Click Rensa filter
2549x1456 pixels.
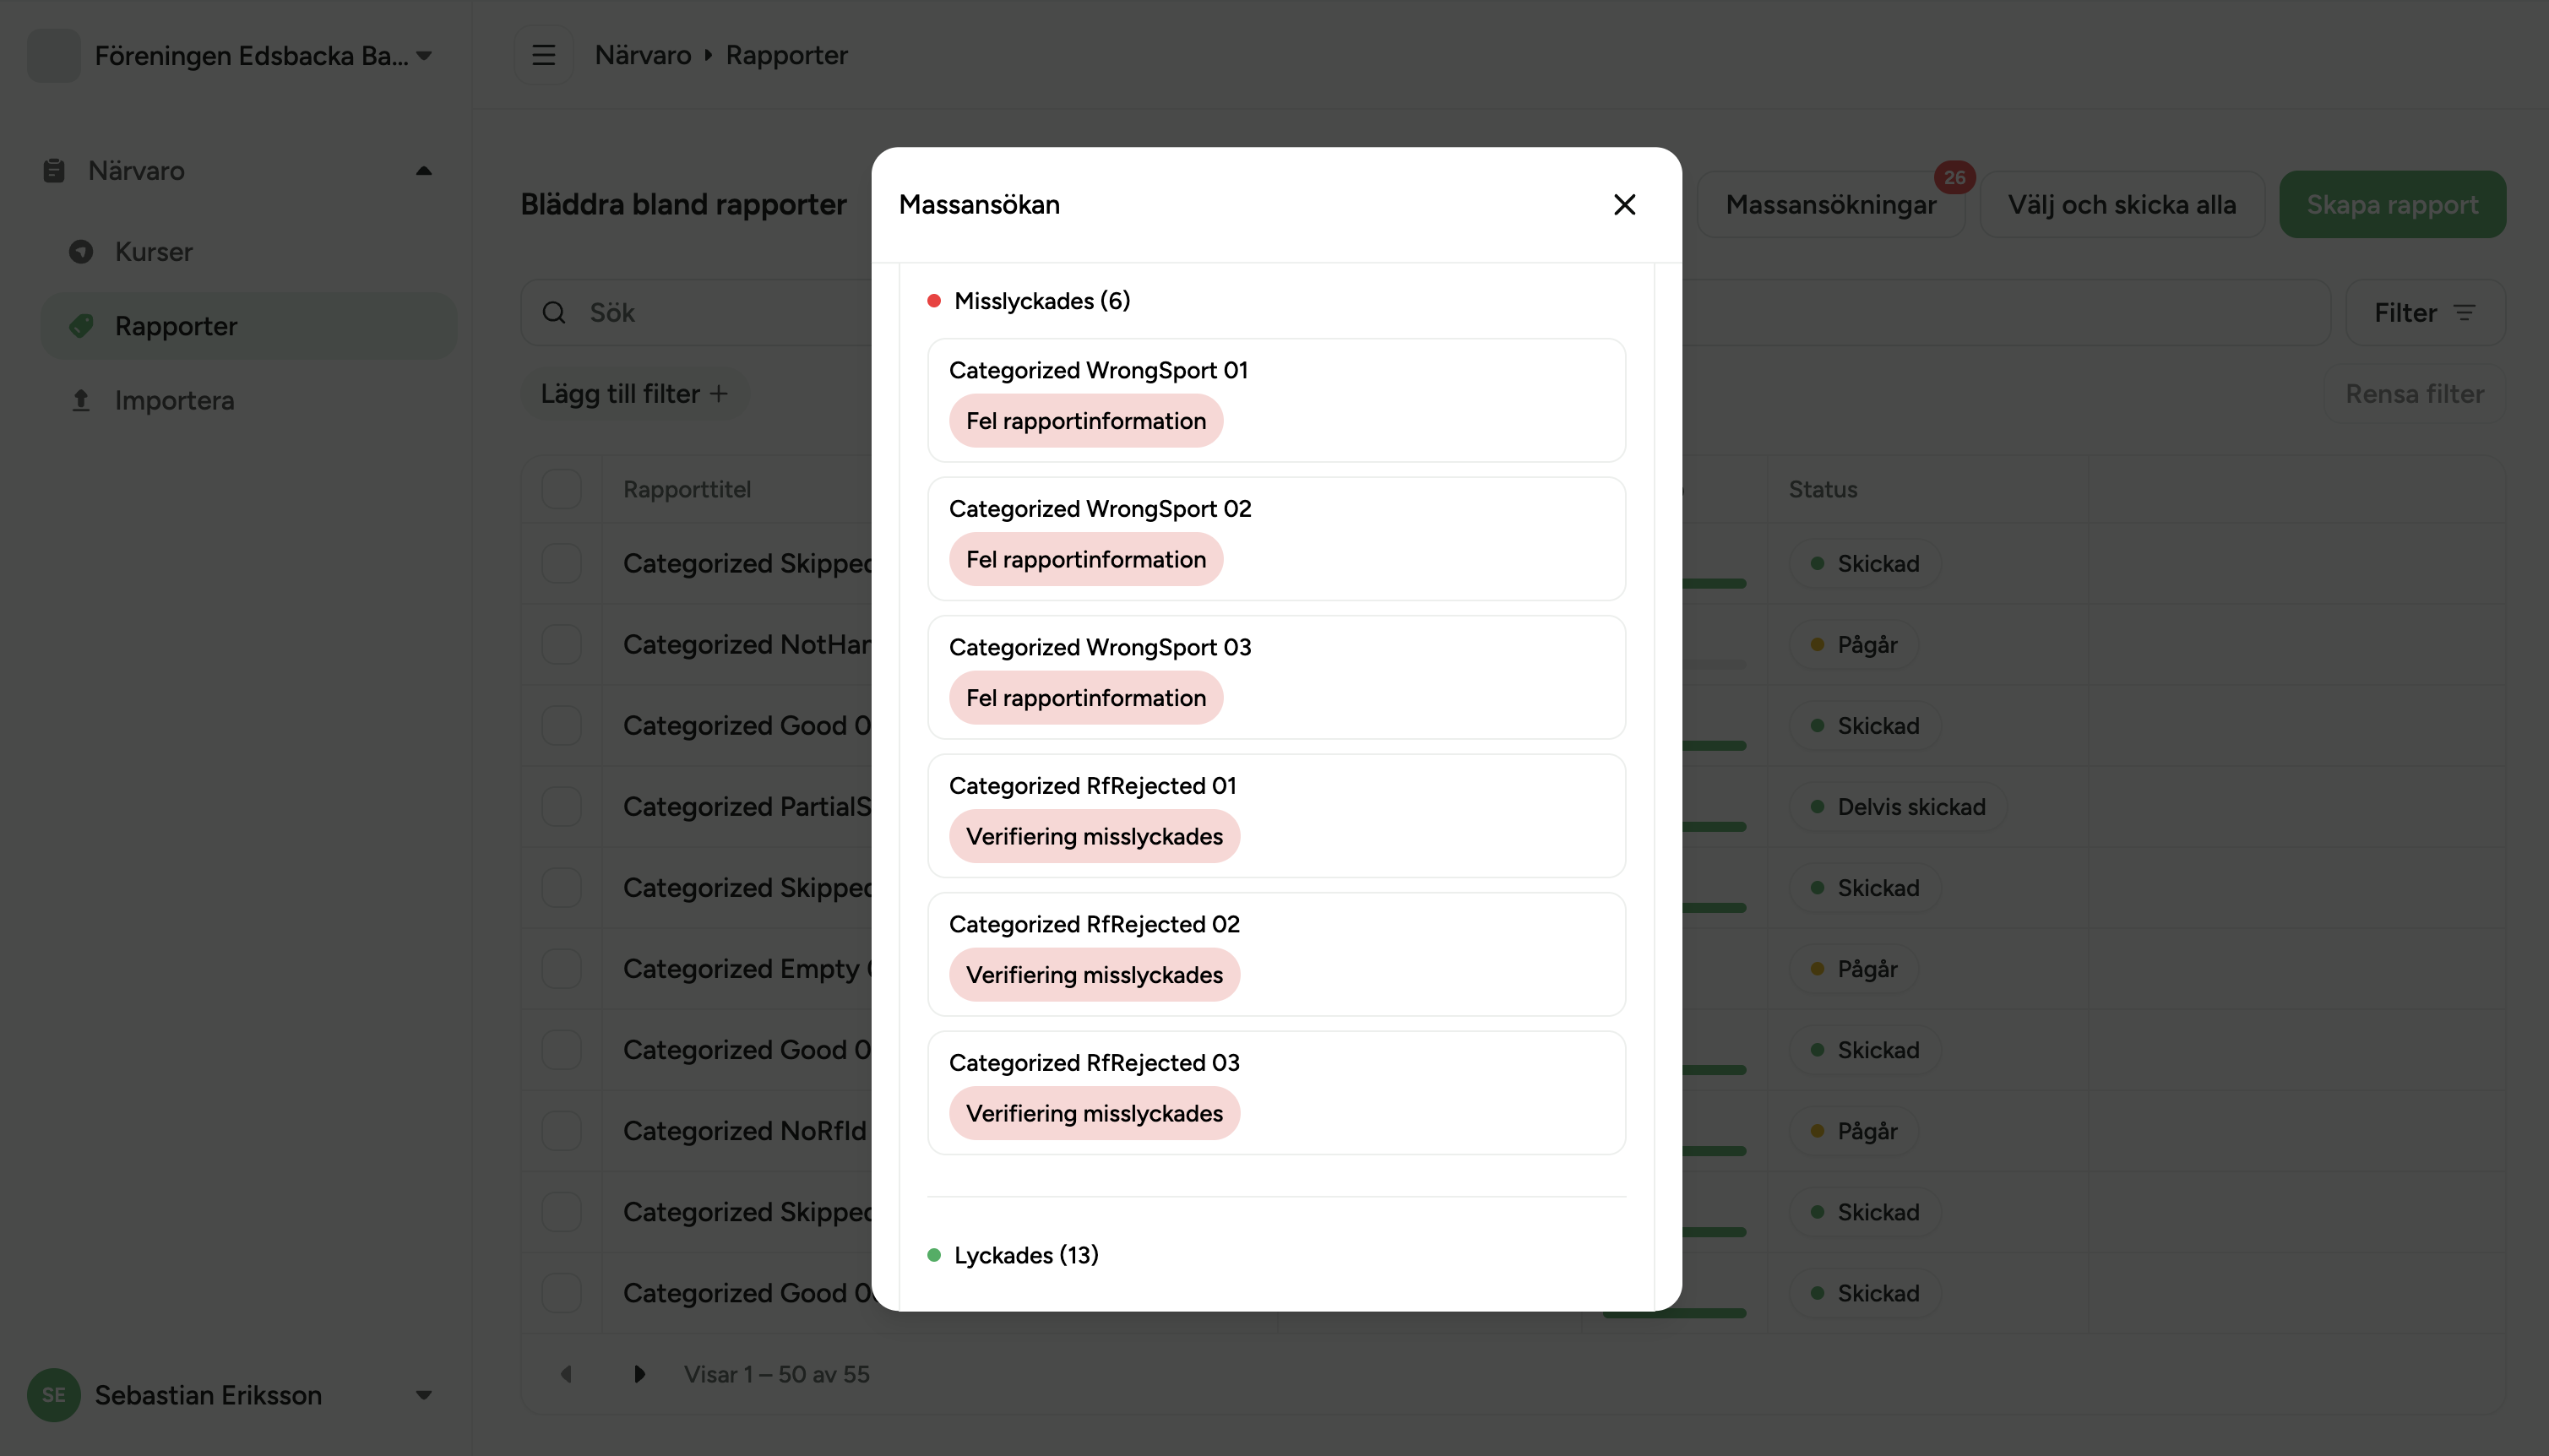pos(2414,394)
